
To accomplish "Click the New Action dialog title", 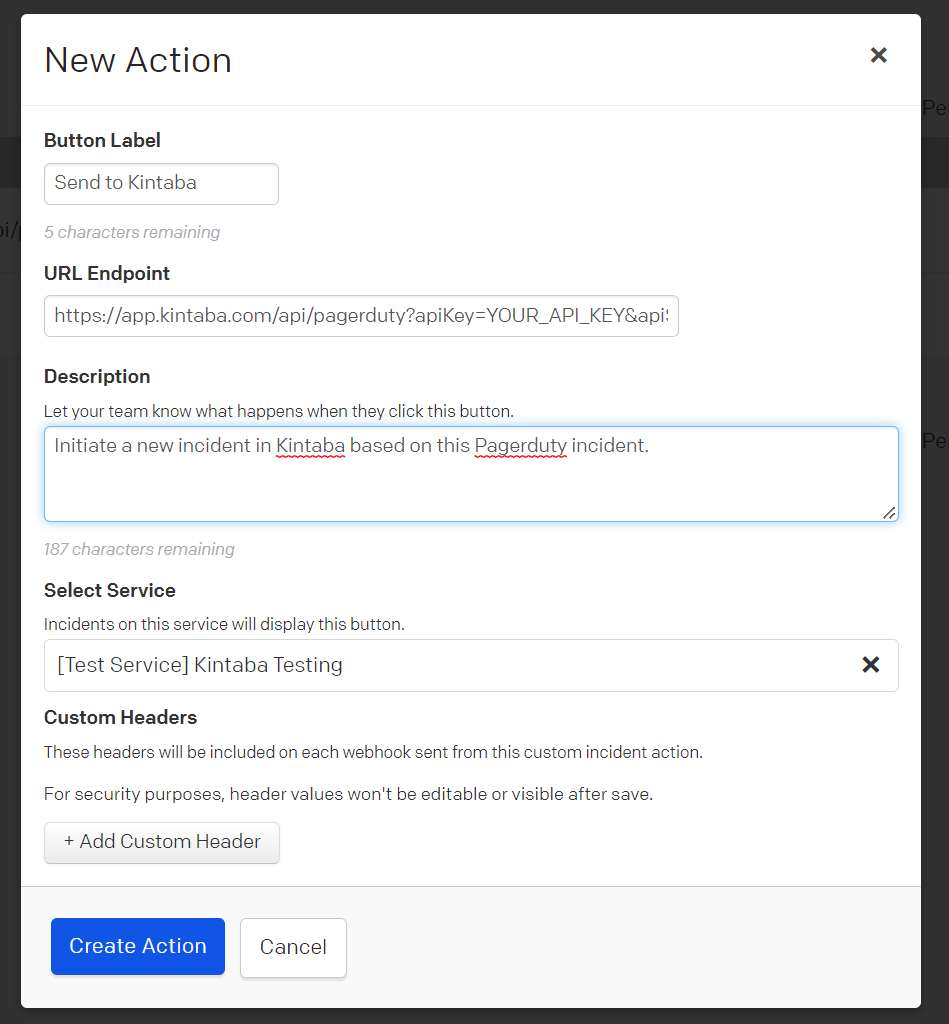I will coord(138,60).
